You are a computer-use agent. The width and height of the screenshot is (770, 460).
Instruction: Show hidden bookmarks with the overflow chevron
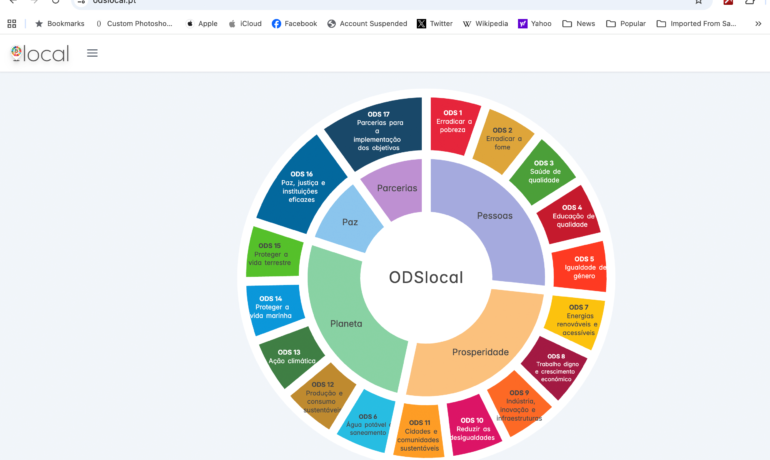coord(757,23)
